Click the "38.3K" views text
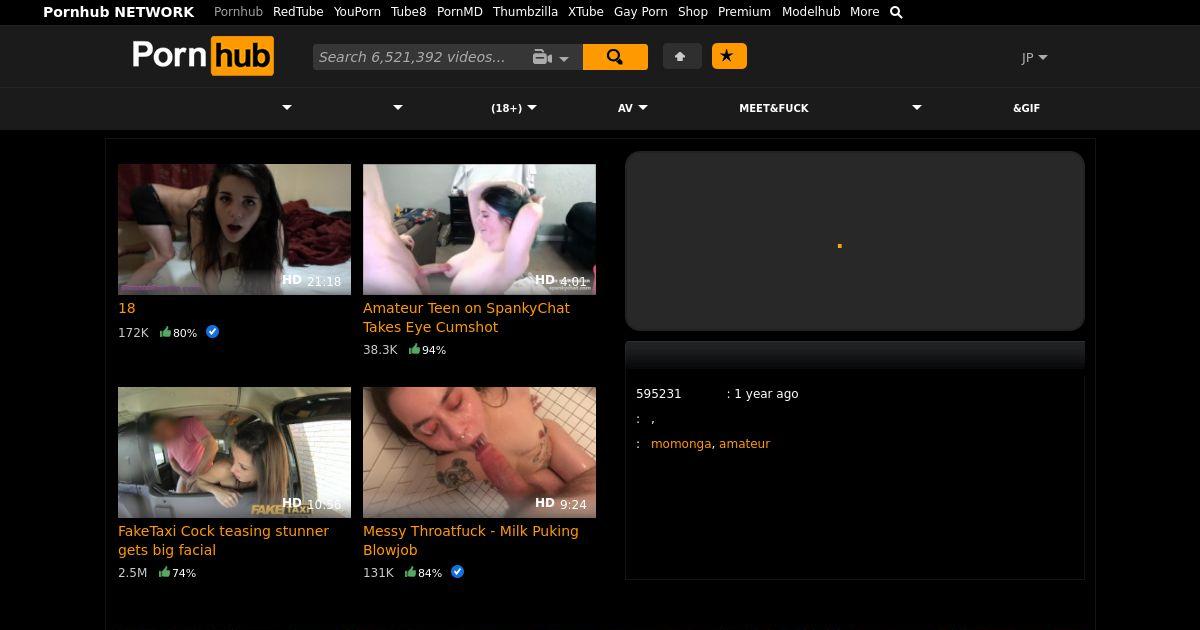 click(380, 350)
